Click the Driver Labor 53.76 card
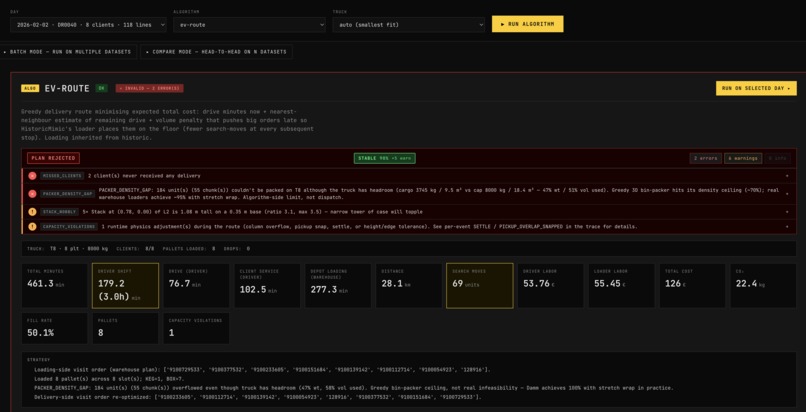806x412 pixels. [551, 286]
